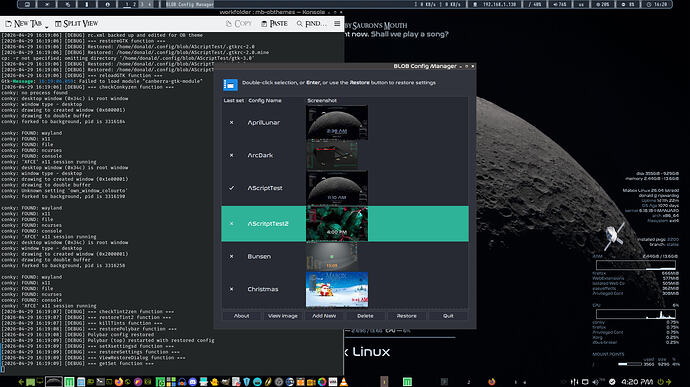Click the green exit arrow at panel end

click(x=668, y=382)
